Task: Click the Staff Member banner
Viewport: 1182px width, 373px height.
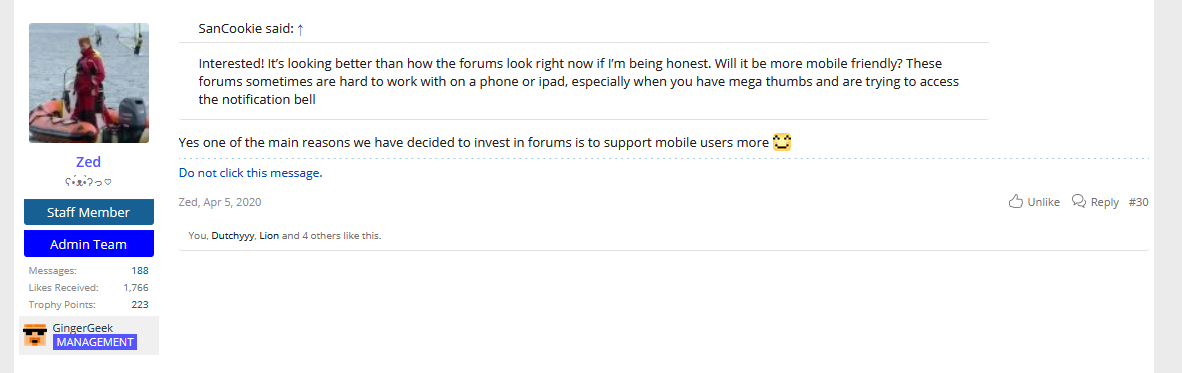Action: 89,212
